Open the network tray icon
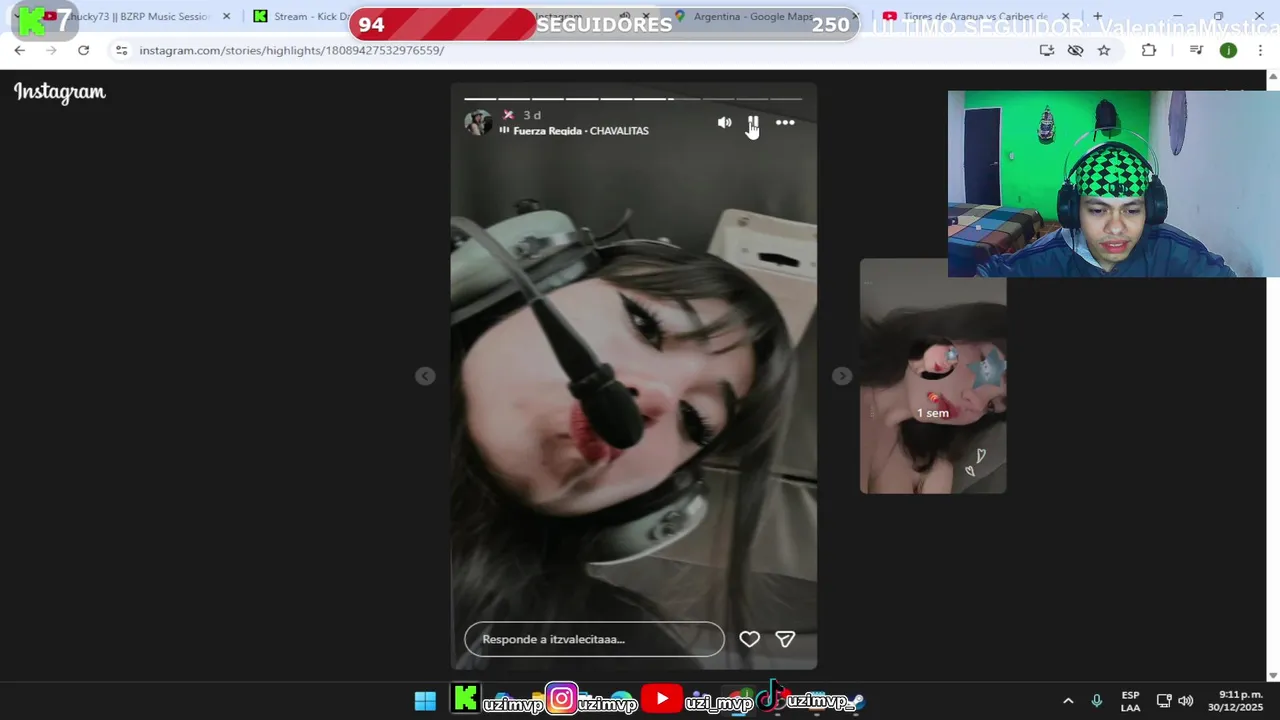The width and height of the screenshot is (1280, 720). [1164, 701]
